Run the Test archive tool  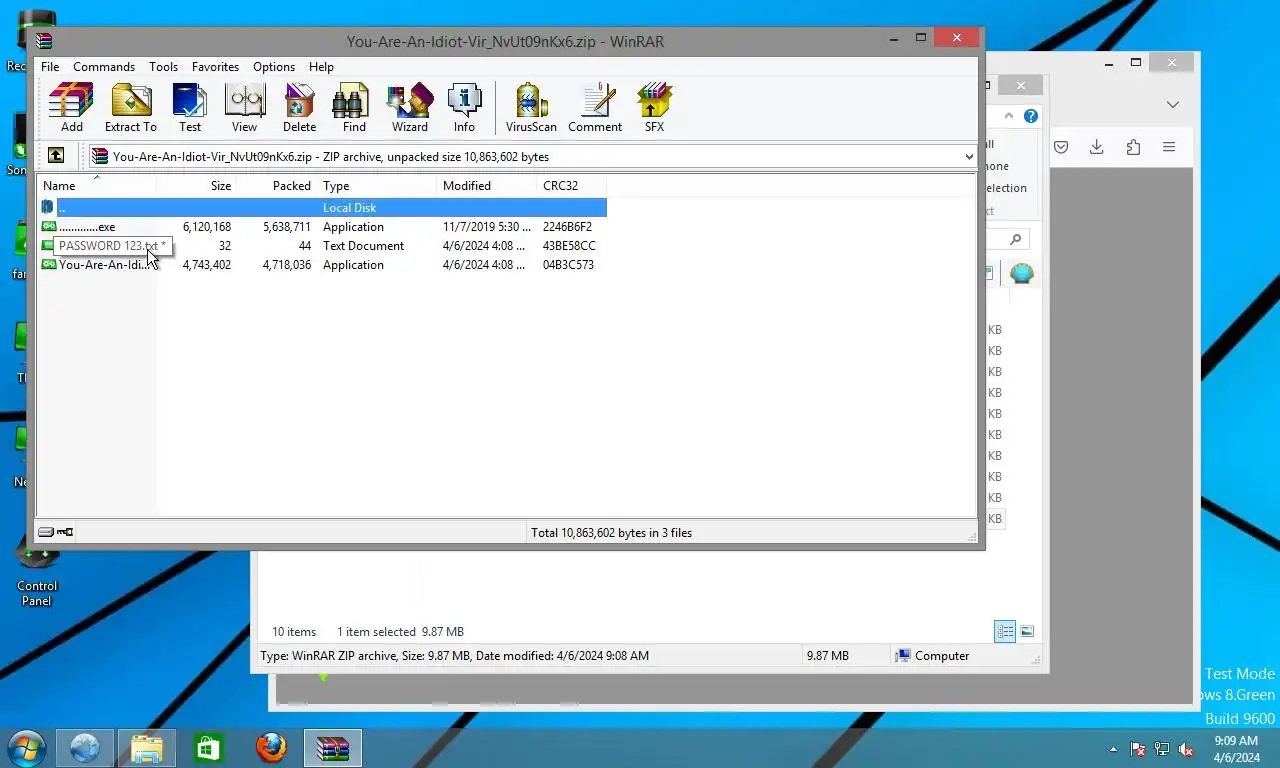pos(190,107)
